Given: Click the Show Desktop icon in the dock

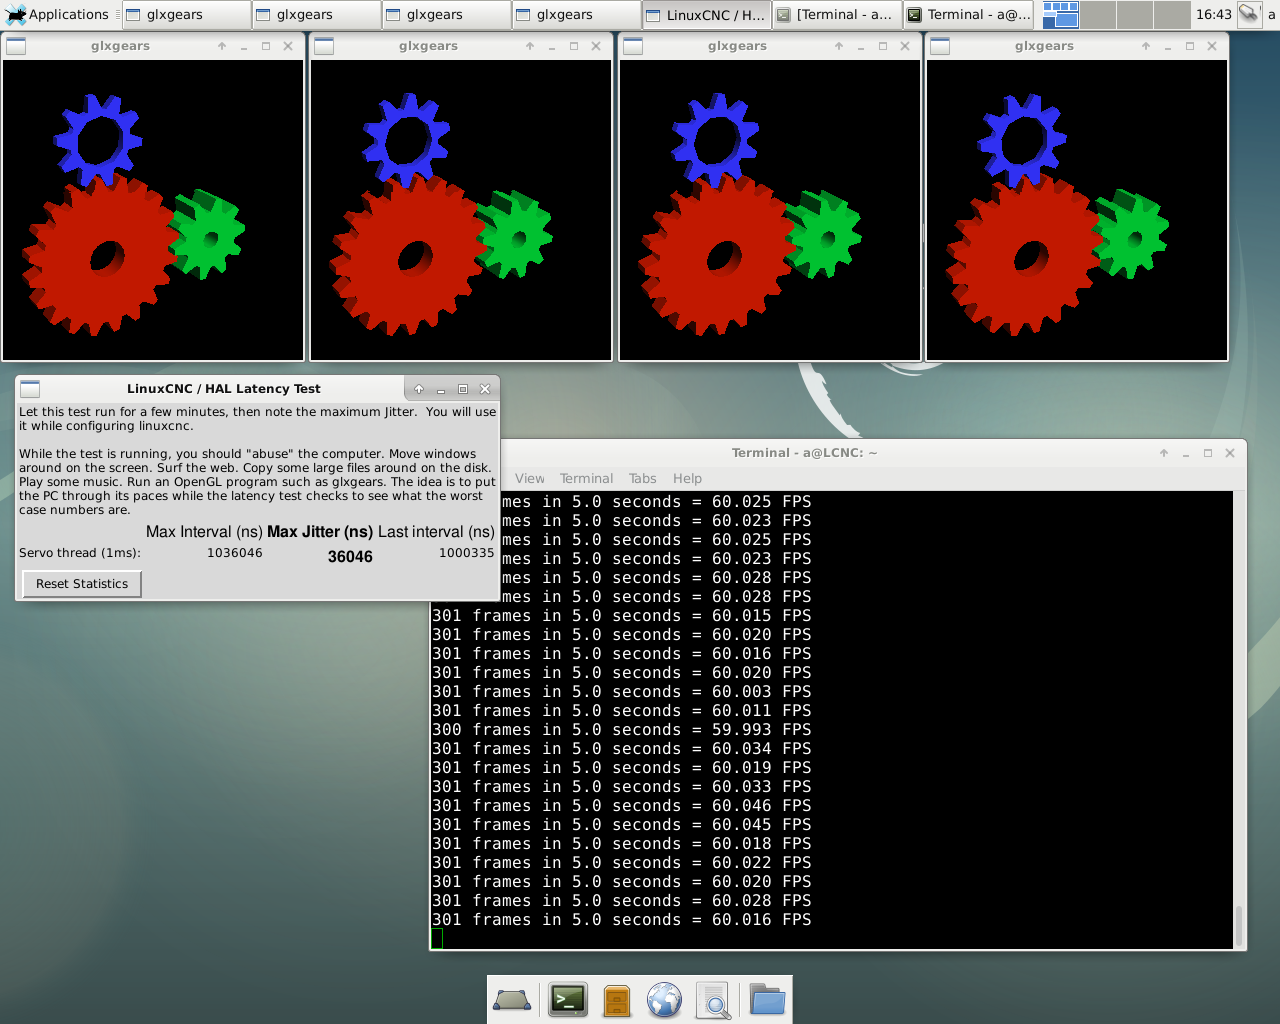Looking at the screenshot, I should [x=512, y=1000].
